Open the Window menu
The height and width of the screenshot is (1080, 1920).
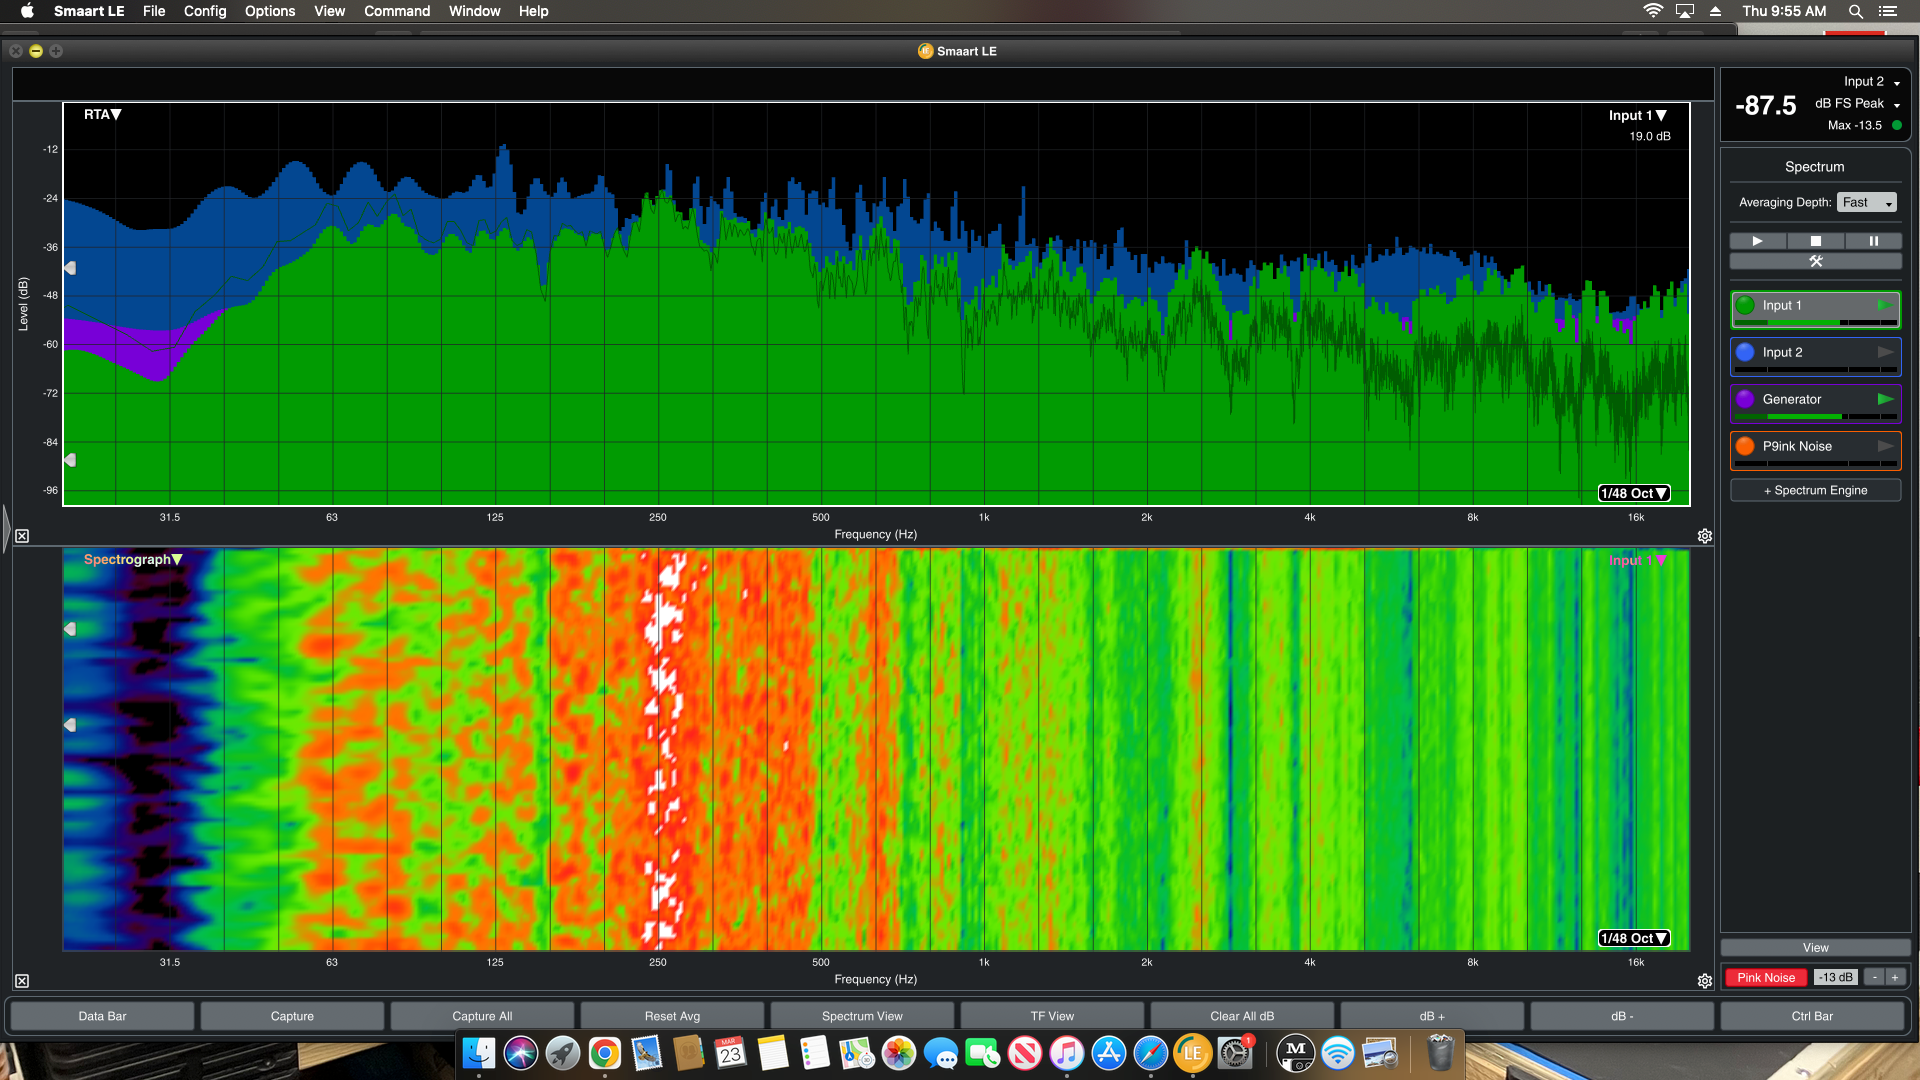(474, 11)
